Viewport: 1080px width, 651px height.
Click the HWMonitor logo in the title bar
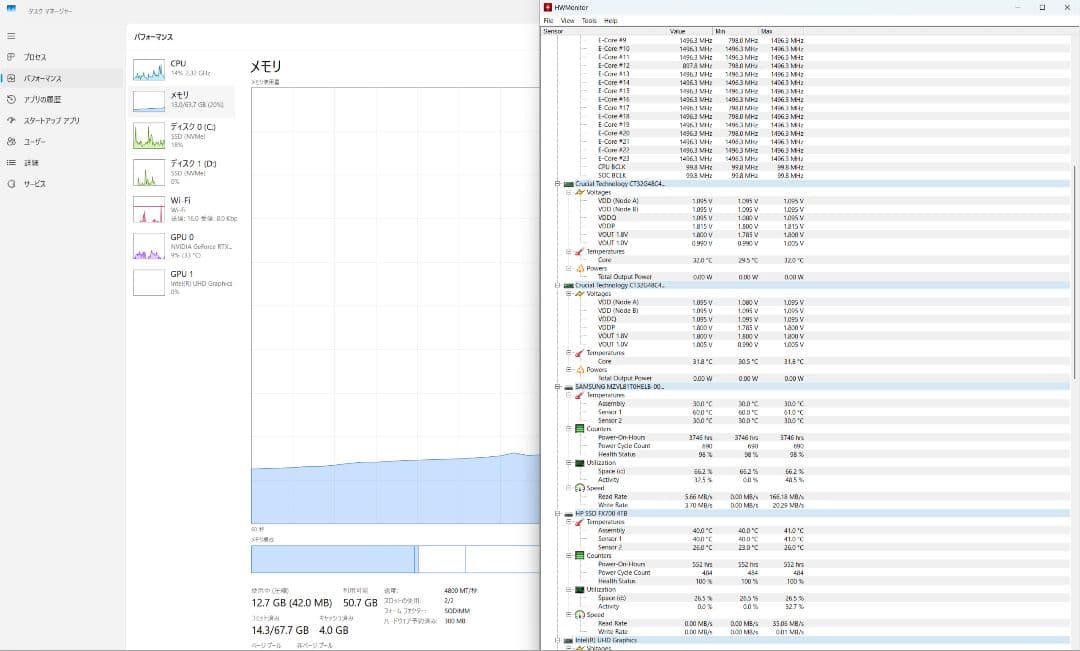coord(547,7)
